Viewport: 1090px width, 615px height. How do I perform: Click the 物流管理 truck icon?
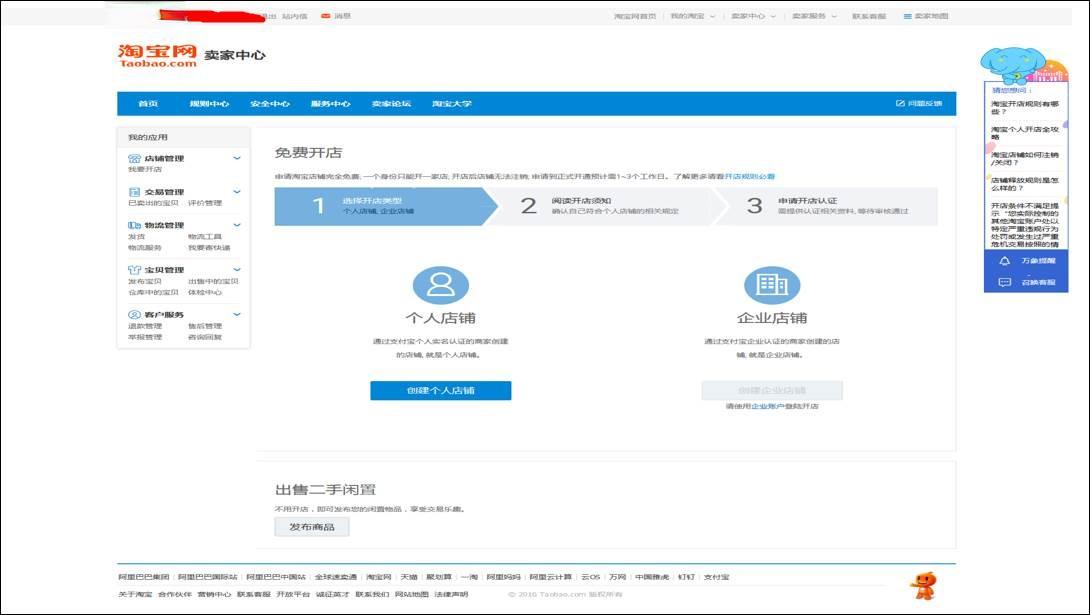coord(134,226)
